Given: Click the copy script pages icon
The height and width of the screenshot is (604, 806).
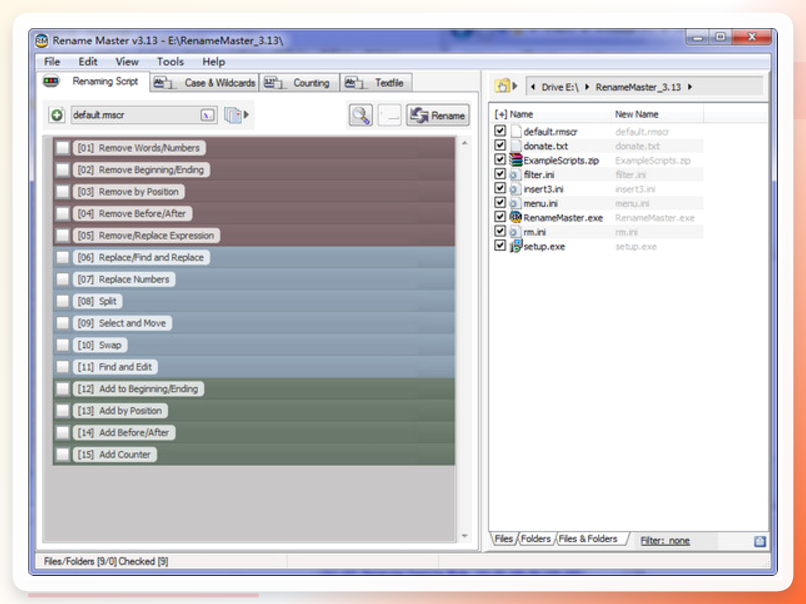Looking at the screenshot, I should click(x=233, y=115).
